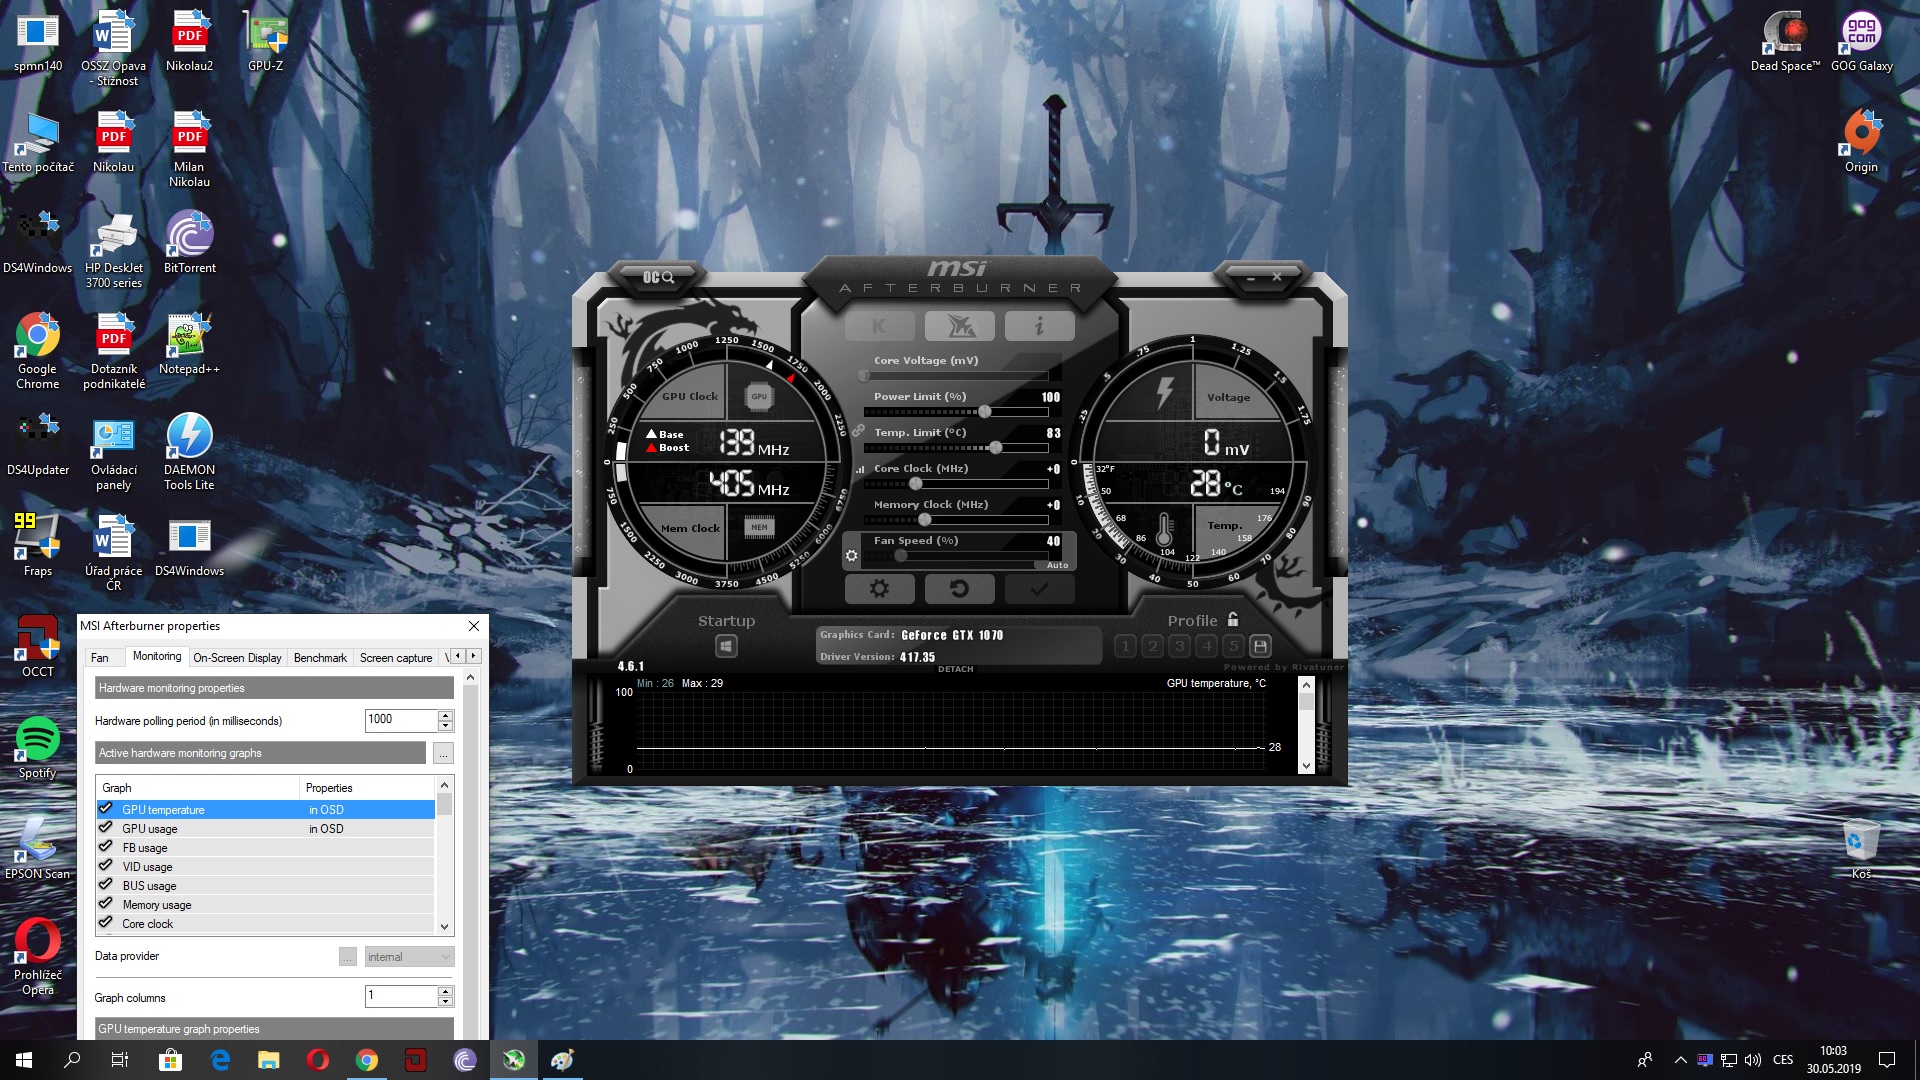
Task: Click the save profile floppy icon
Action: 1260,646
